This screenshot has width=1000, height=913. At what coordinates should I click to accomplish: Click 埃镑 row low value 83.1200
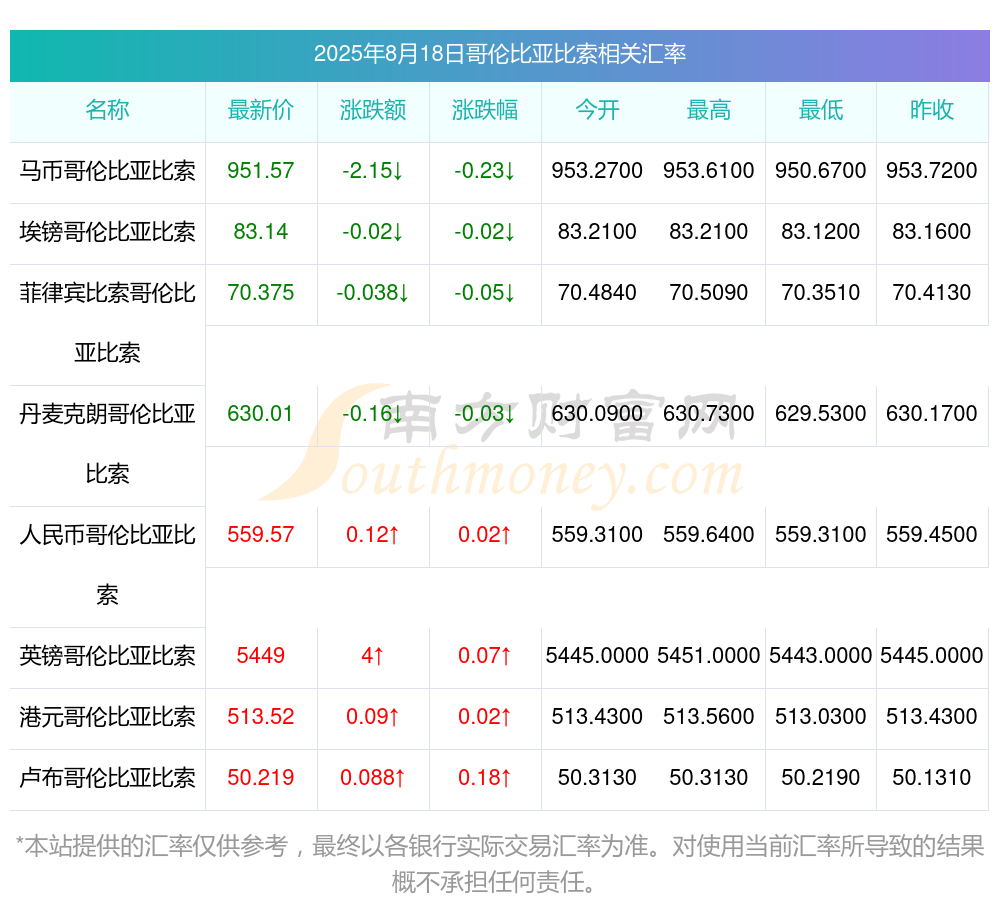point(821,231)
